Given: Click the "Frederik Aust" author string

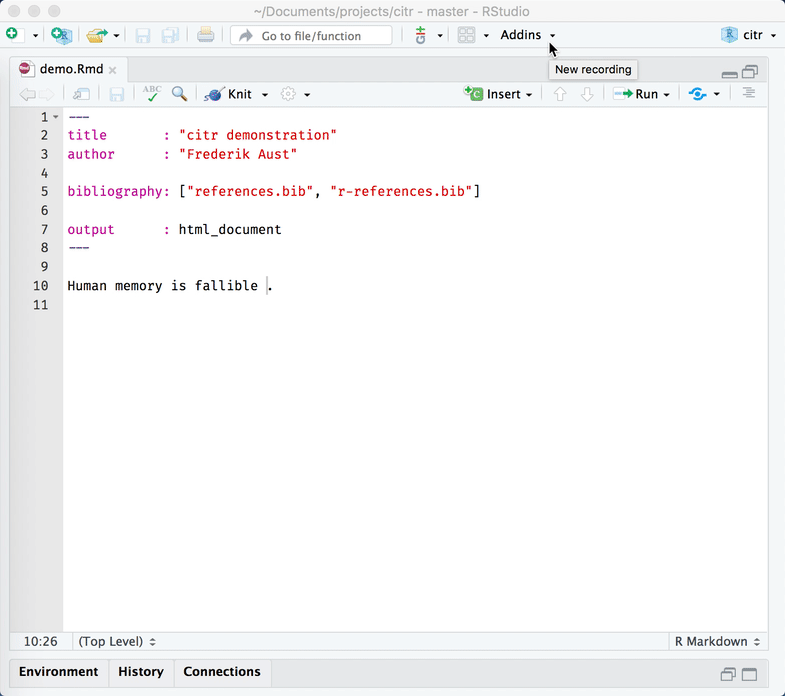Looking at the screenshot, I should pos(238,154).
